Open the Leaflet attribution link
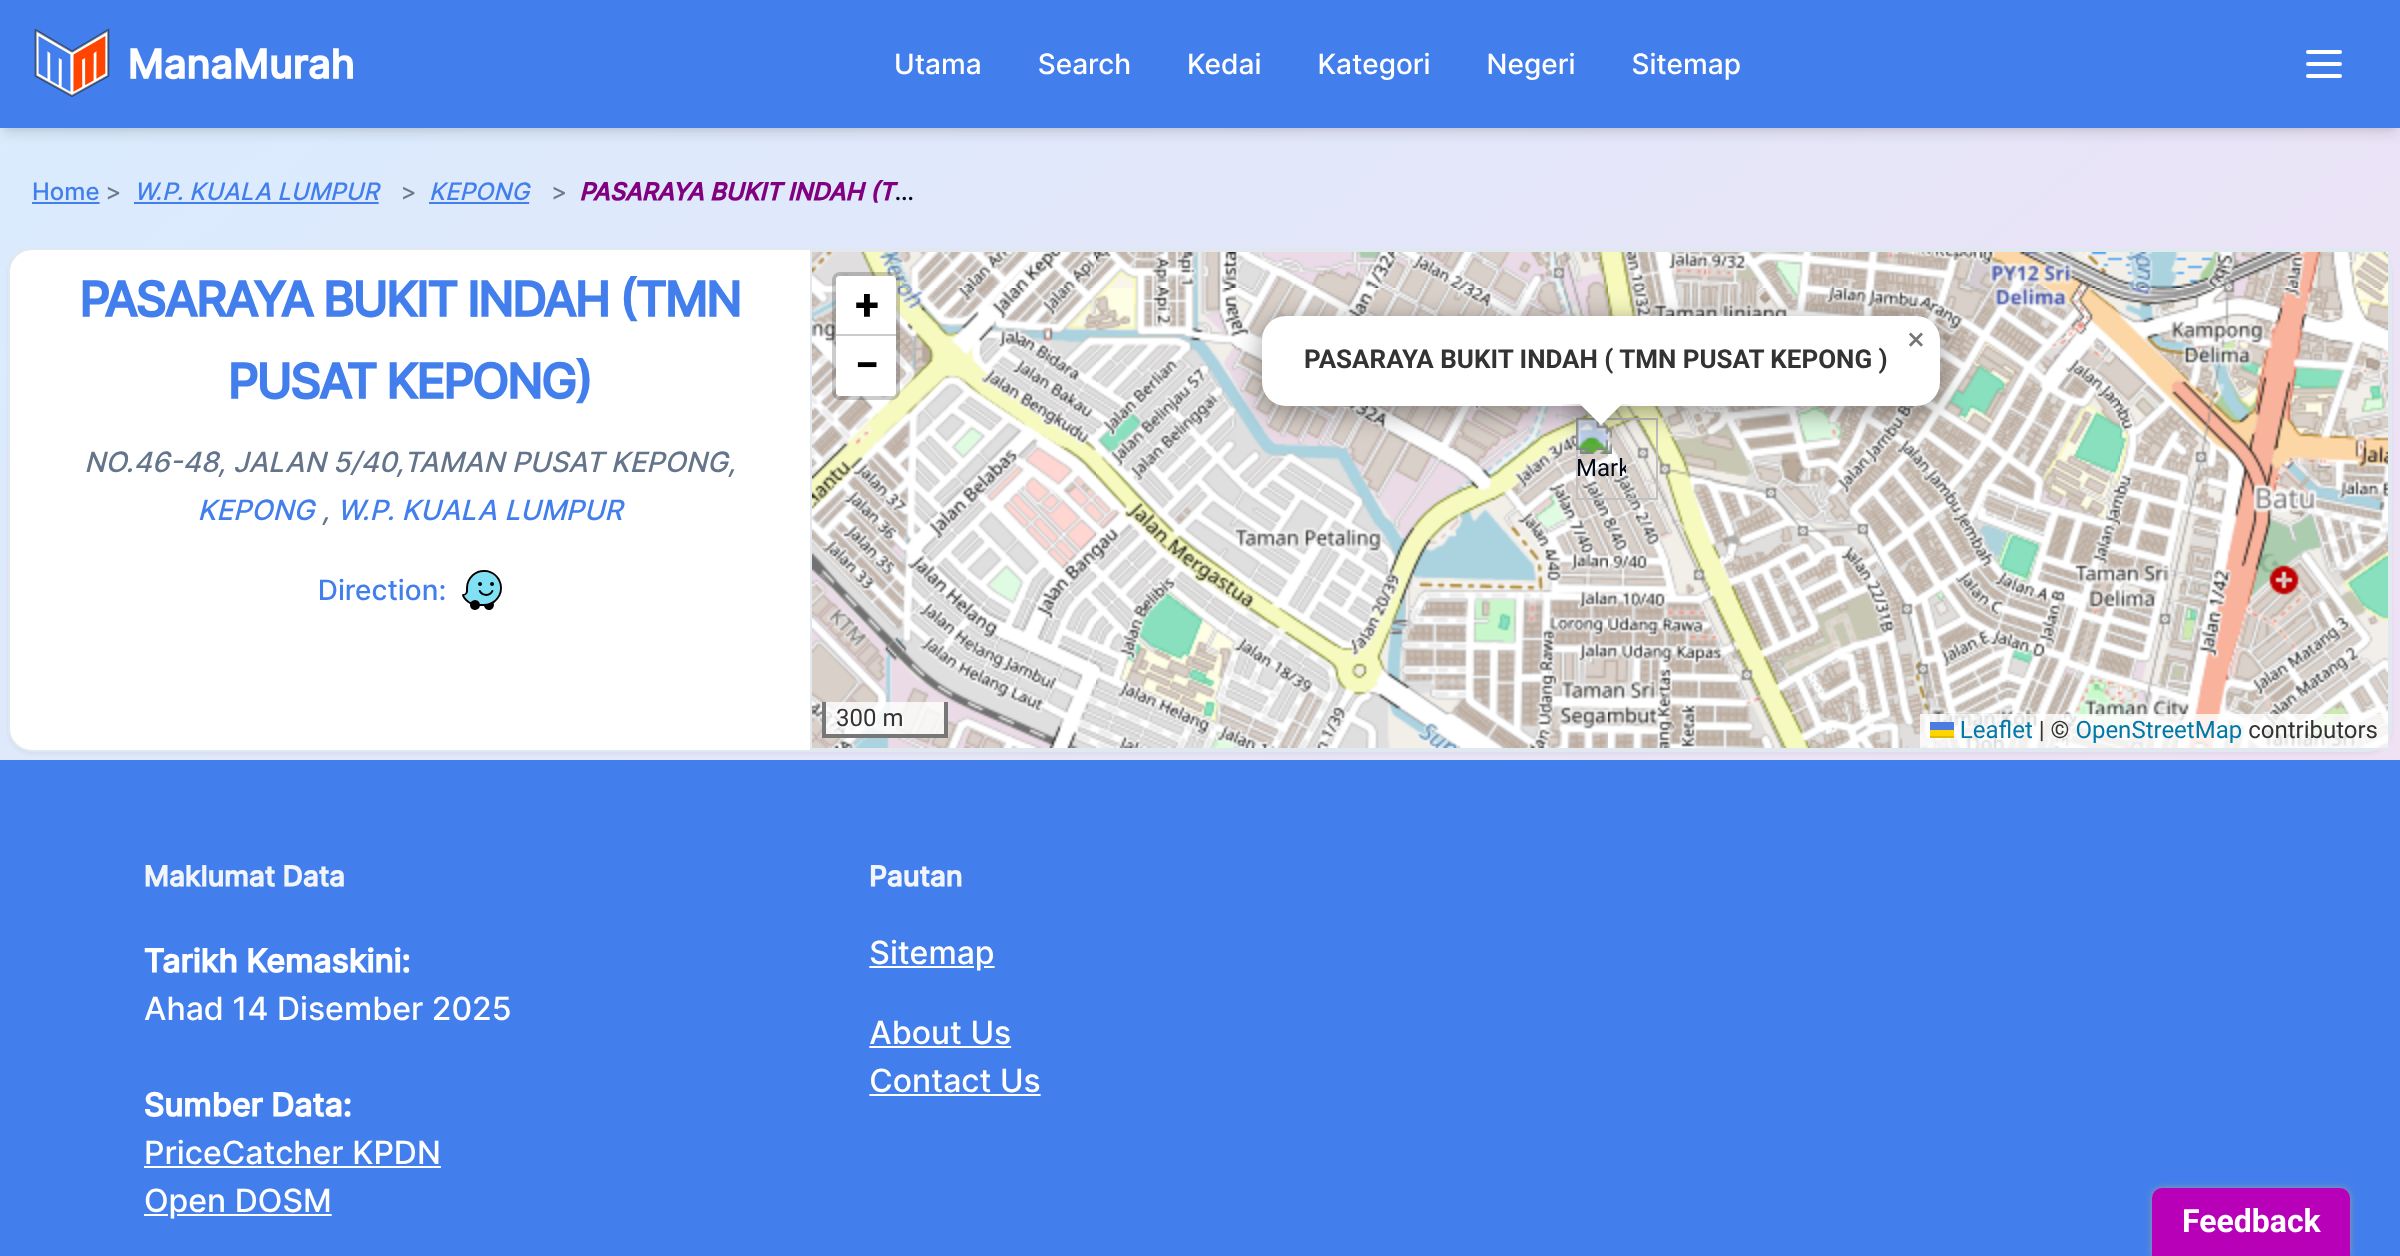 click(1995, 730)
